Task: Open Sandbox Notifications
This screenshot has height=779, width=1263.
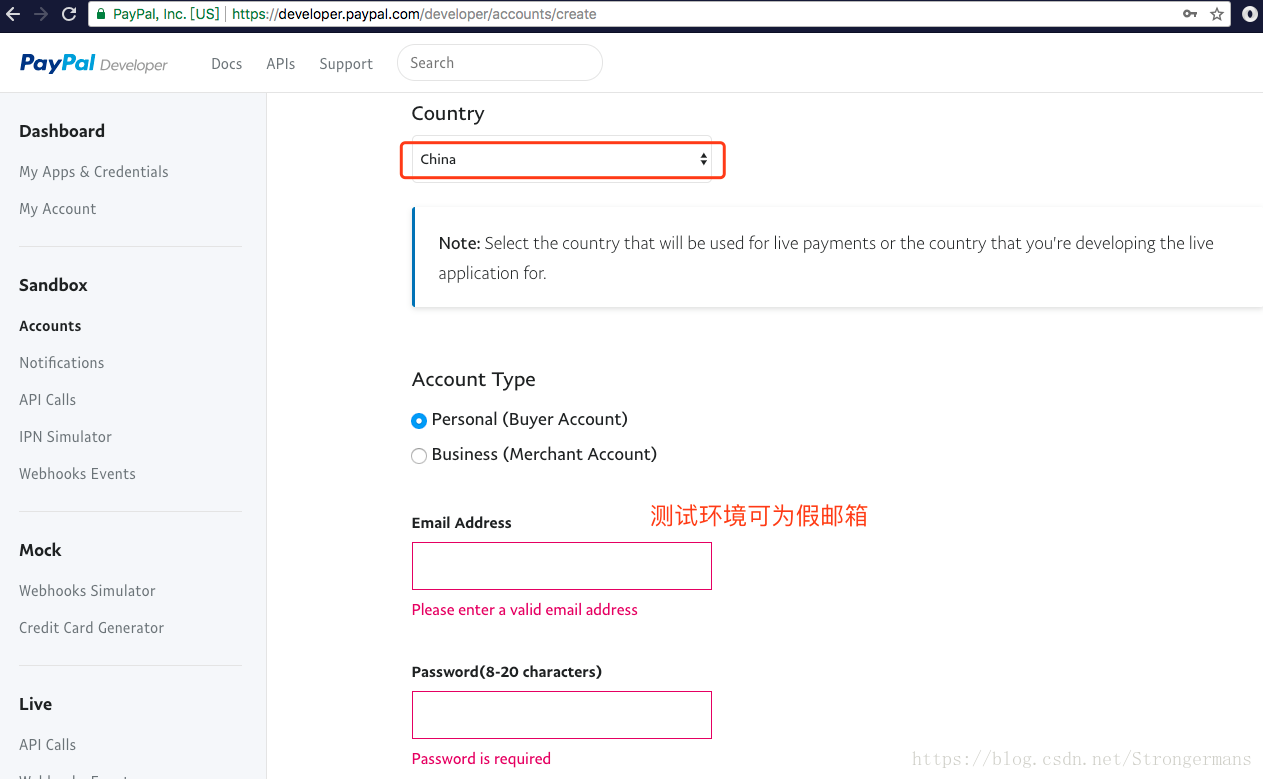Action: tap(62, 363)
